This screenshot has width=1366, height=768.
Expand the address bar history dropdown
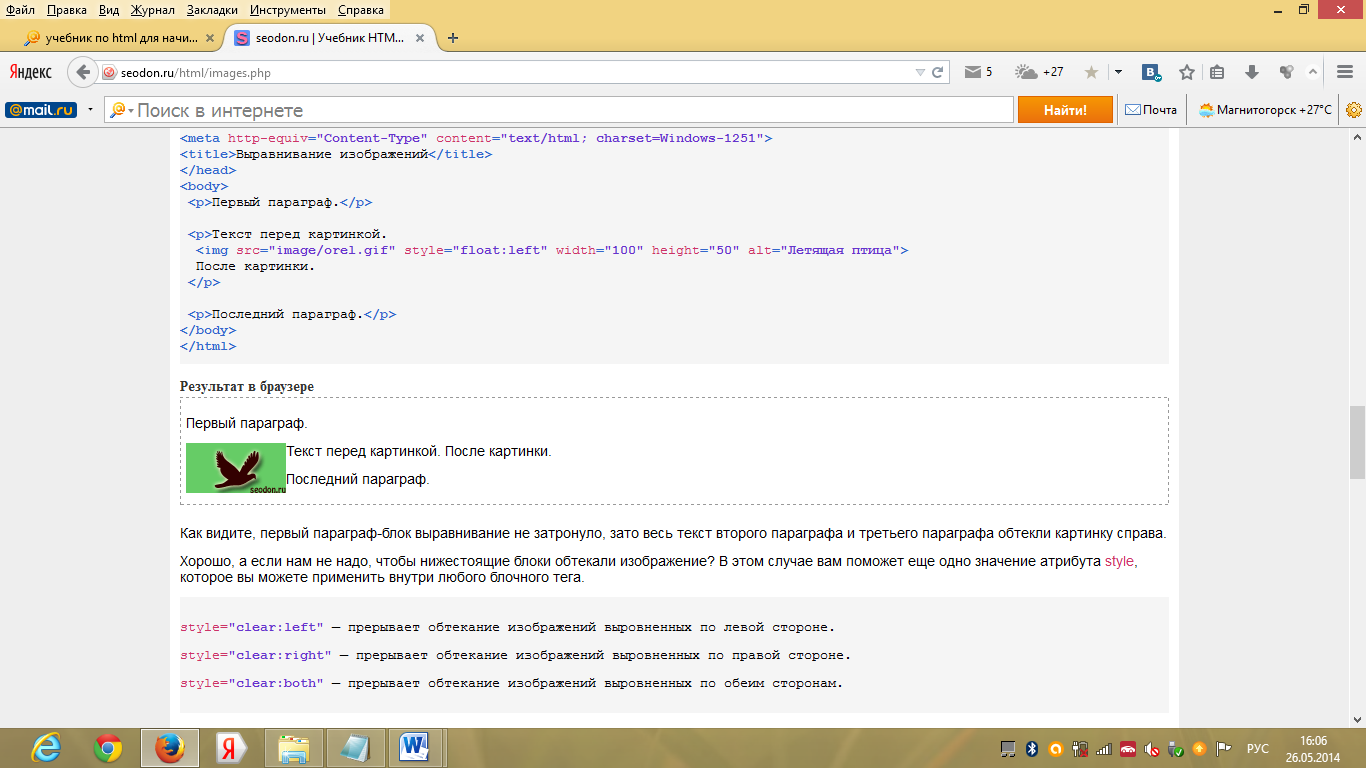point(920,72)
